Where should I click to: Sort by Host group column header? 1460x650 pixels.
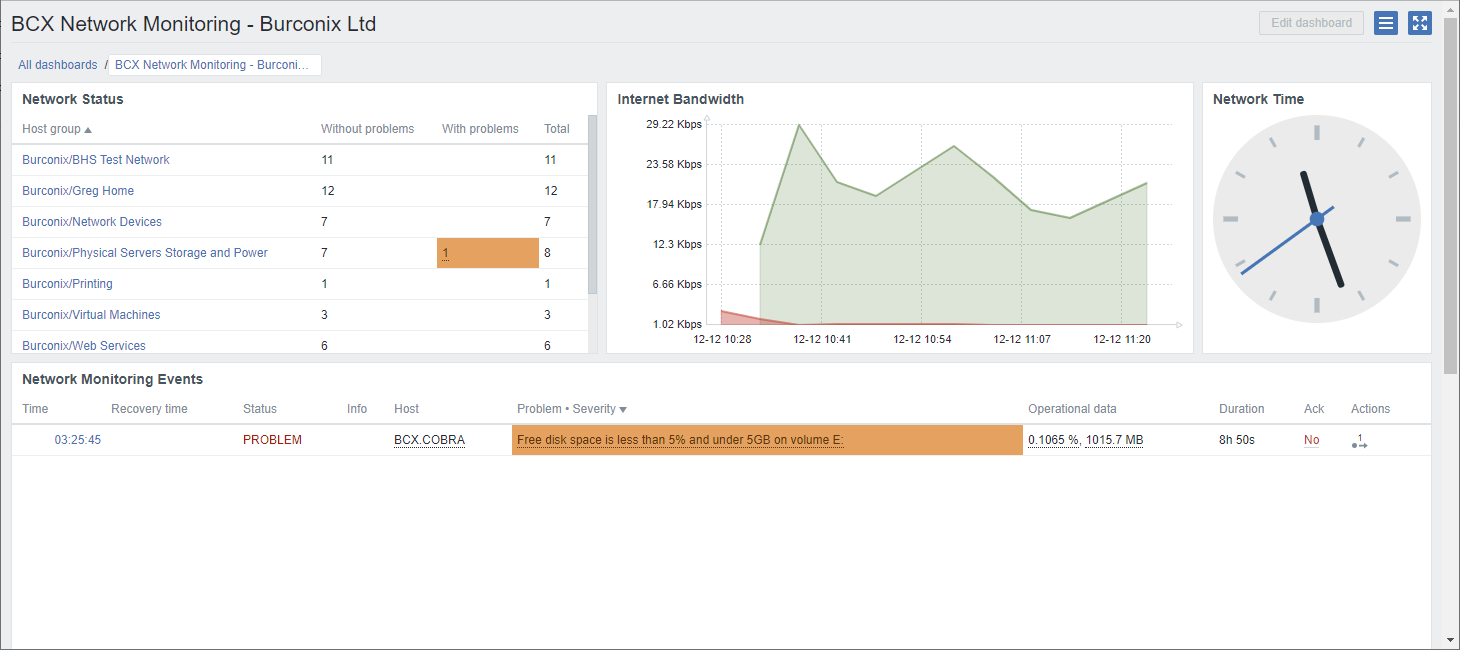coord(57,129)
